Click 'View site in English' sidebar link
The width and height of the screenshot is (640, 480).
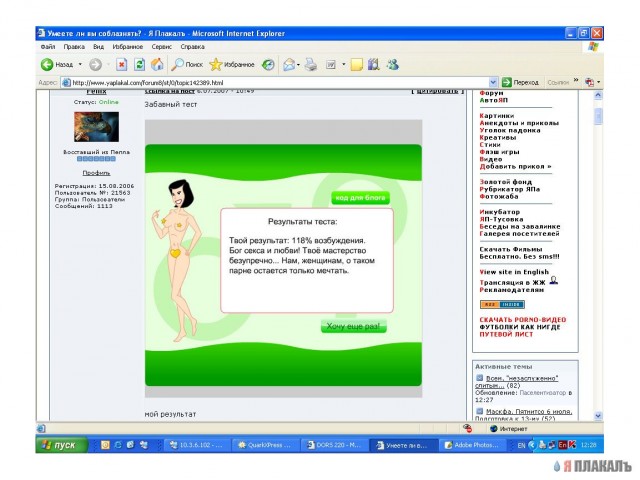pos(514,271)
